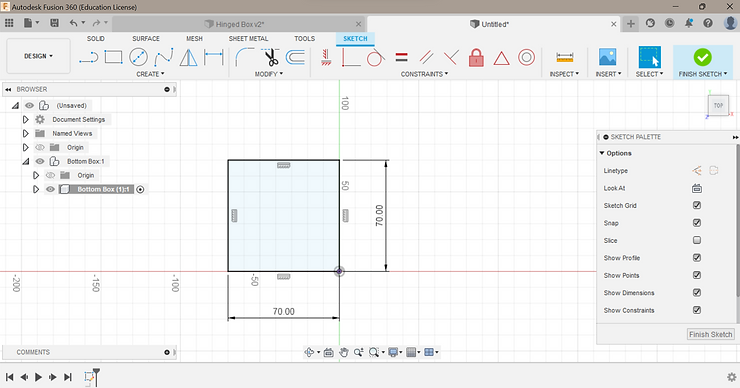This screenshot has height=388, width=740.
Task: Open the MODIFY dropdown menu
Action: (269, 74)
